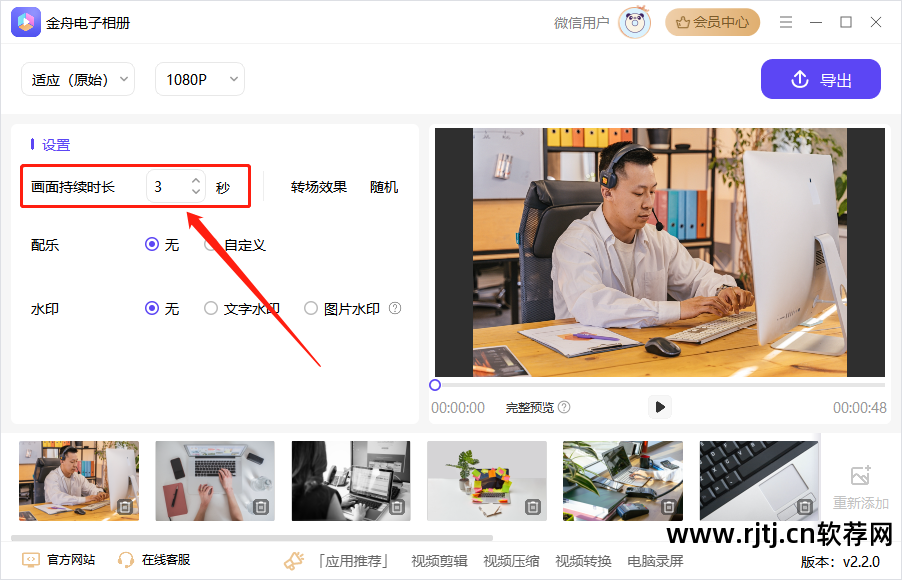This screenshot has height=580, width=902.
Task: Click the 金舟电子相册 app logo icon
Action: tap(24, 22)
